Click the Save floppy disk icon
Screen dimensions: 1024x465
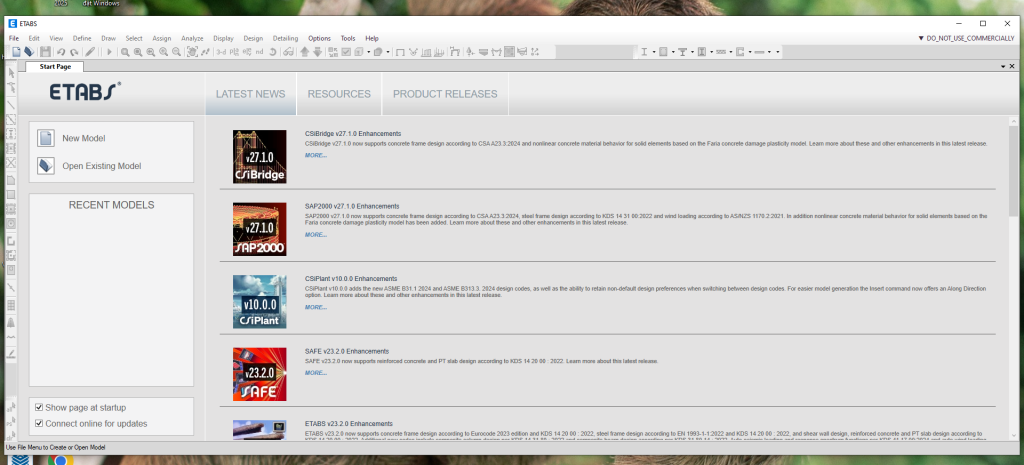(45, 52)
